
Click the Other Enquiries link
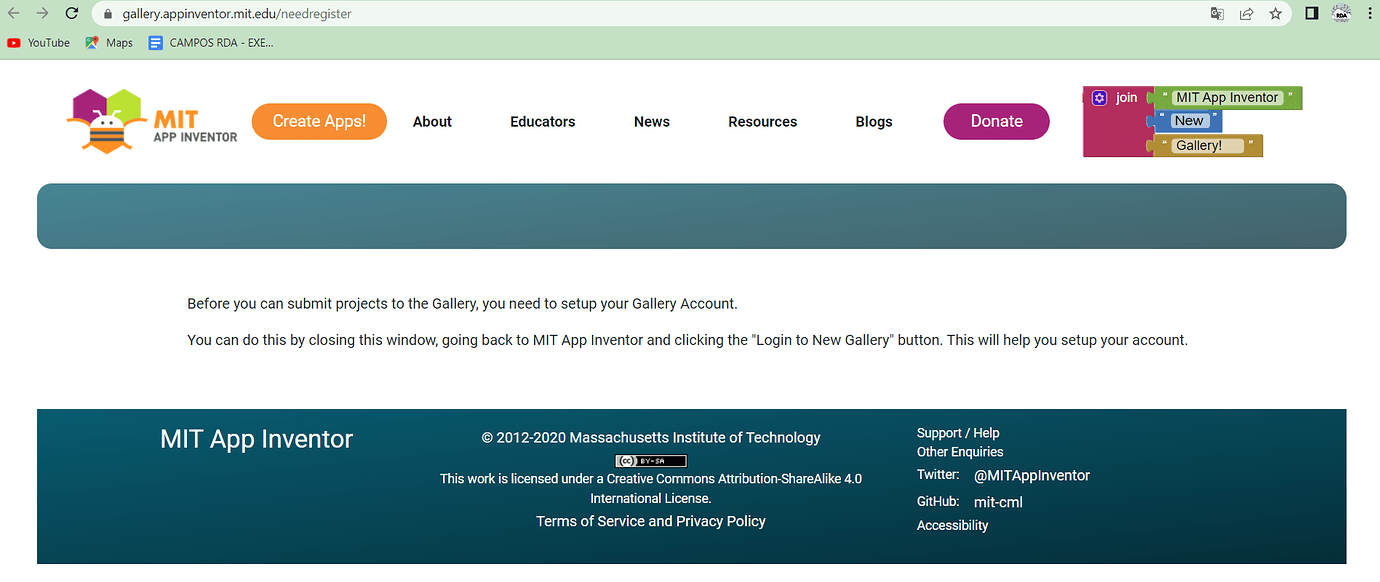point(960,452)
